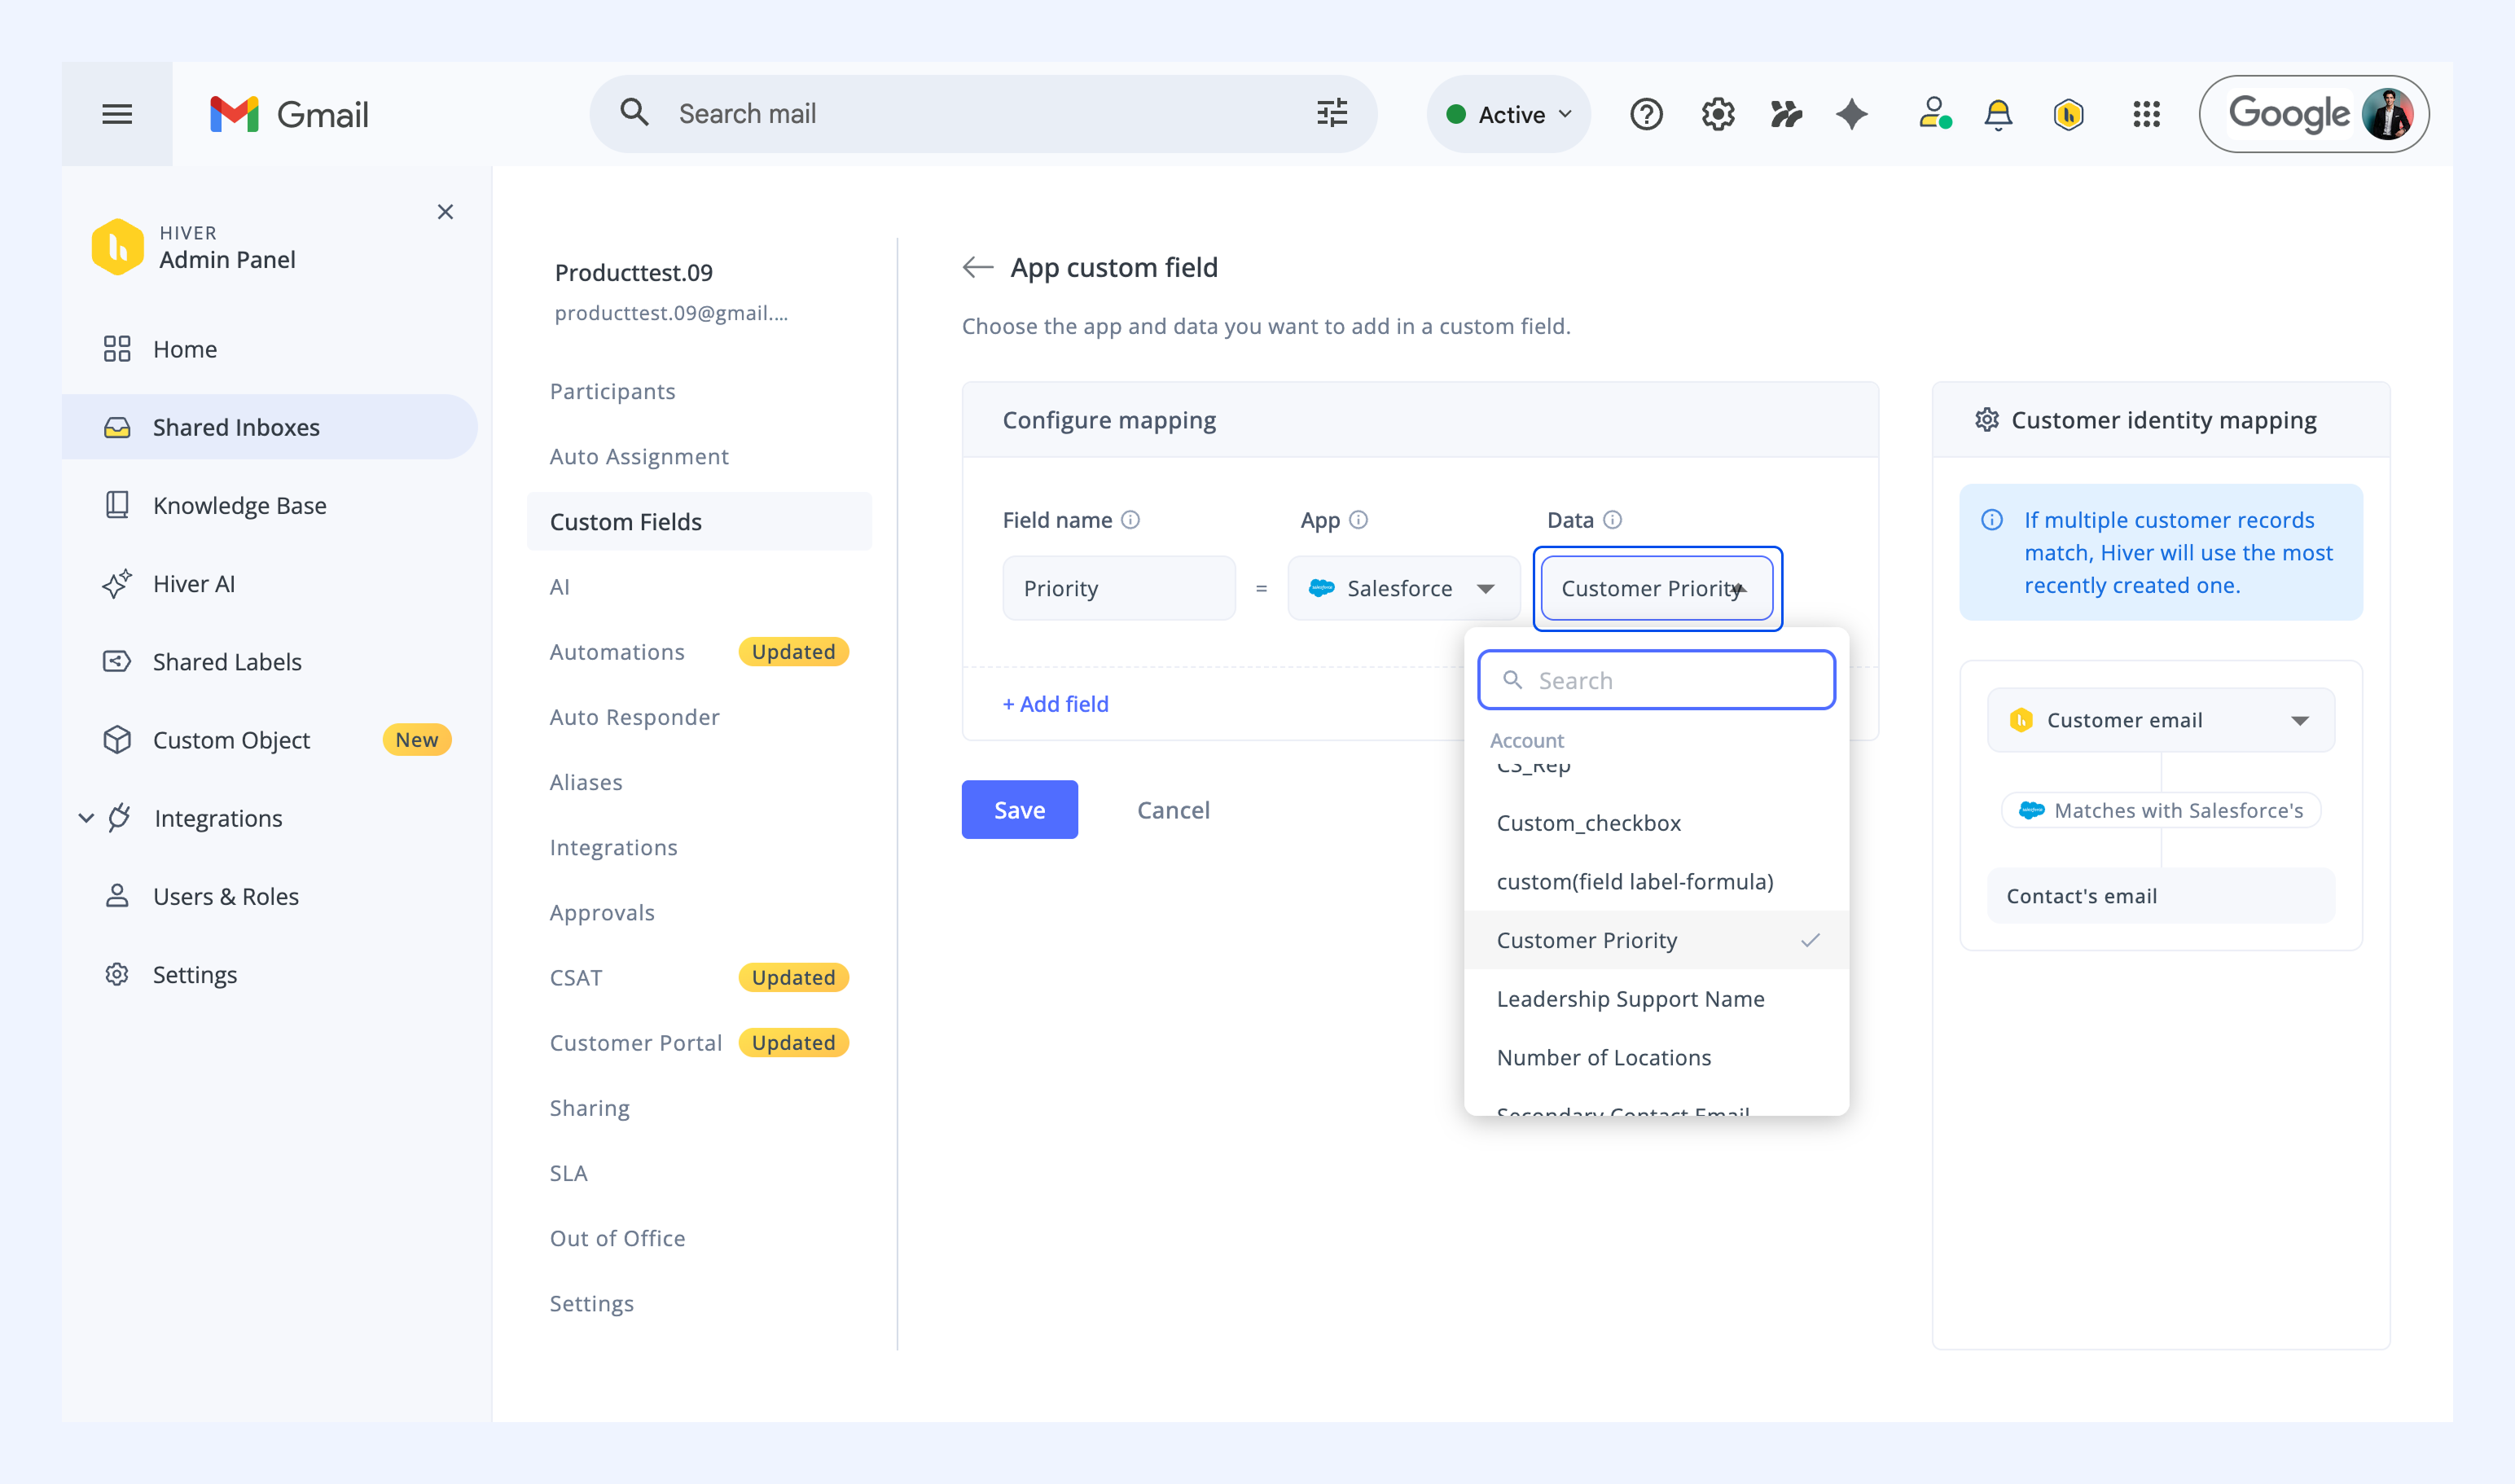
Task: Open Gmail settings gear icon
Action: [x=1718, y=114]
